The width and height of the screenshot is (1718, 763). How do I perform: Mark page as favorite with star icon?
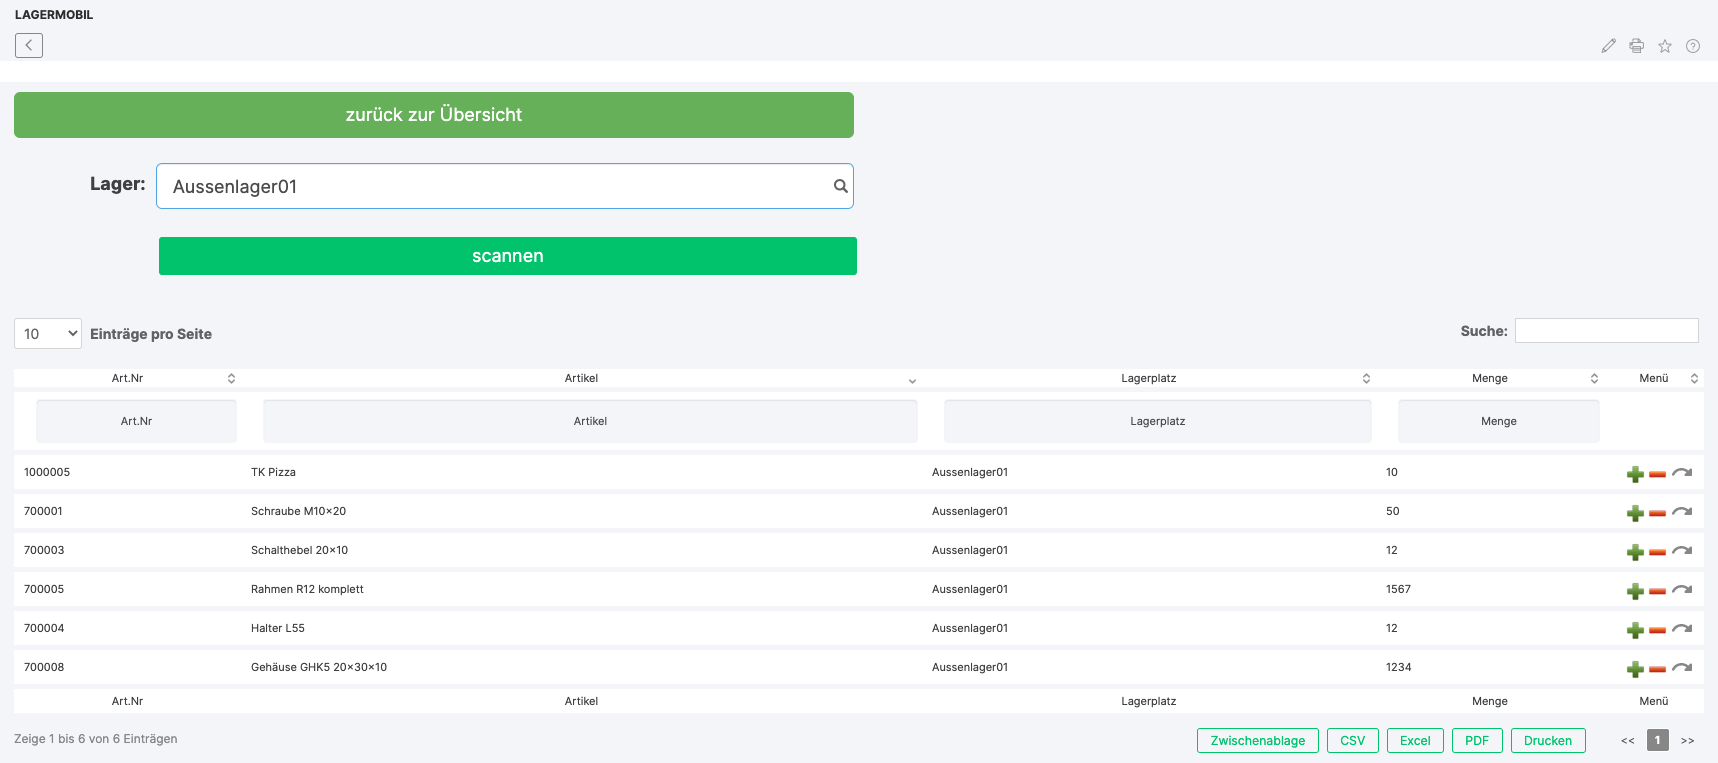click(x=1665, y=46)
